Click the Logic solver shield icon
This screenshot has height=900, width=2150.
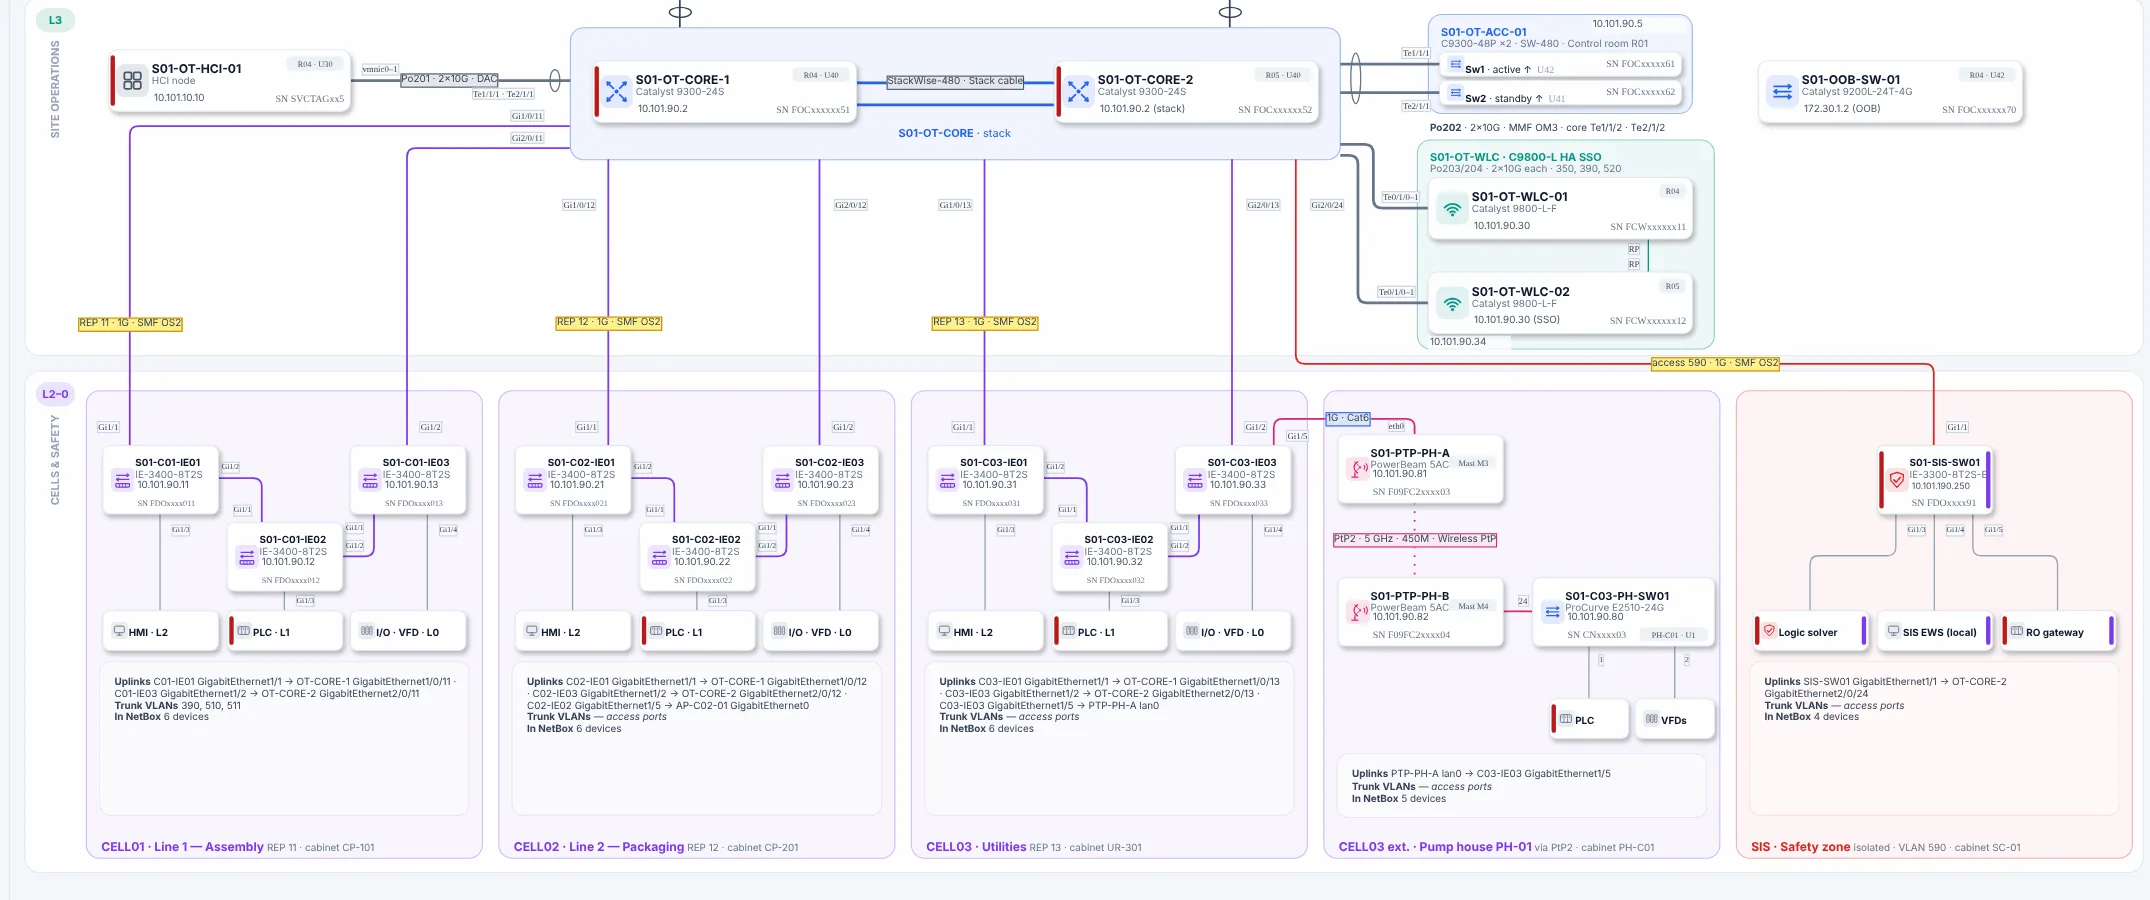click(x=1769, y=631)
